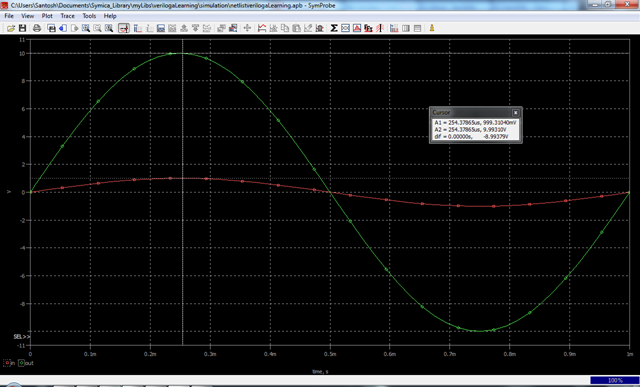Toggle the green 'out' trace legend
This screenshot has height=387, width=640.
[27, 363]
